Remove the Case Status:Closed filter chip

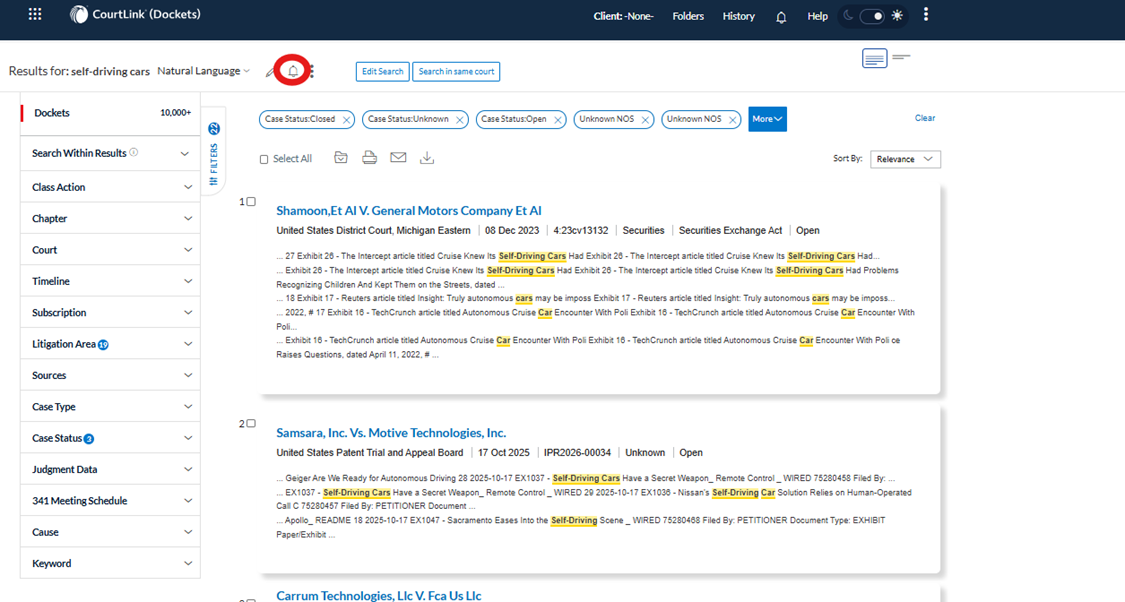pos(347,120)
